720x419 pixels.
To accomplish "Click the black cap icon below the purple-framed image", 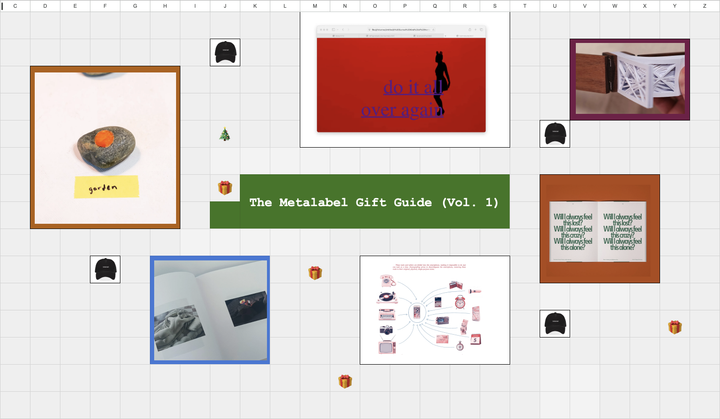I will point(555,134).
